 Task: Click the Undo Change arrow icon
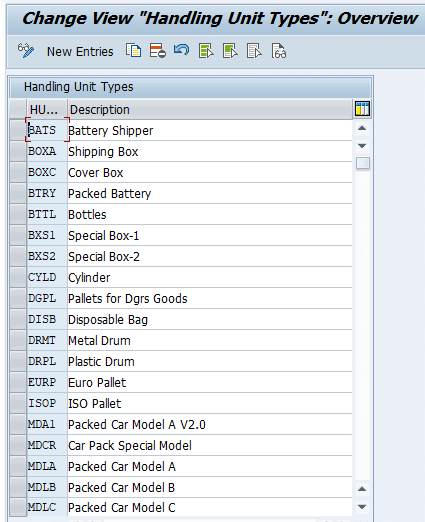click(x=181, y=50)
